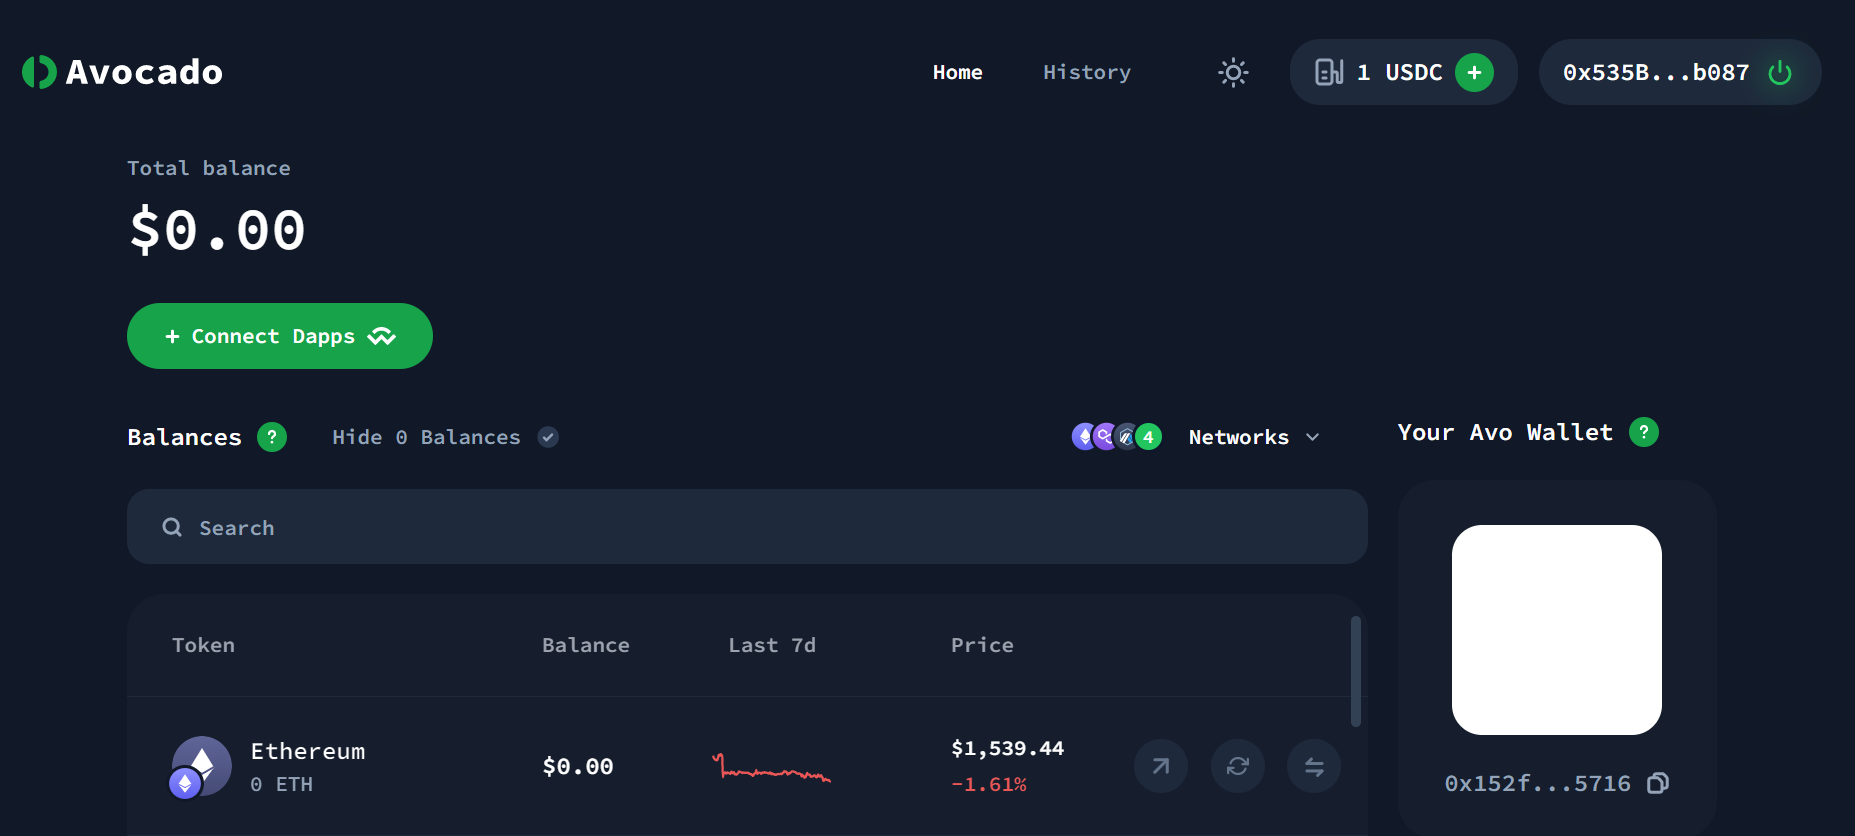Click the green power disconnect icon

[x=1780, y=72]
